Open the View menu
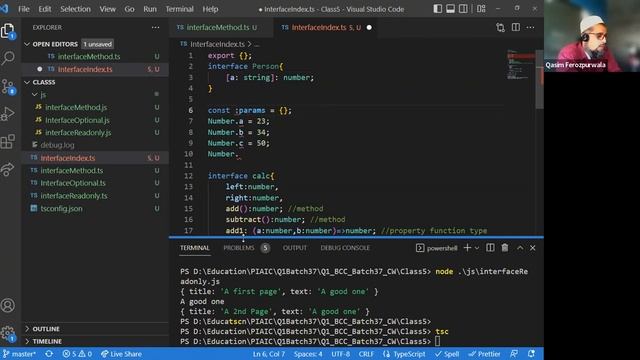The width and height of the screenshot is (640, 360). pos(107,9)
